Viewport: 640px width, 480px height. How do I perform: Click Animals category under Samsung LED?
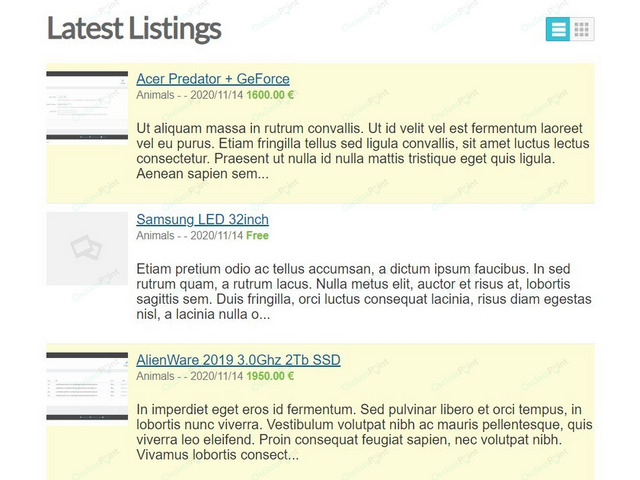[x=156, y=236]
